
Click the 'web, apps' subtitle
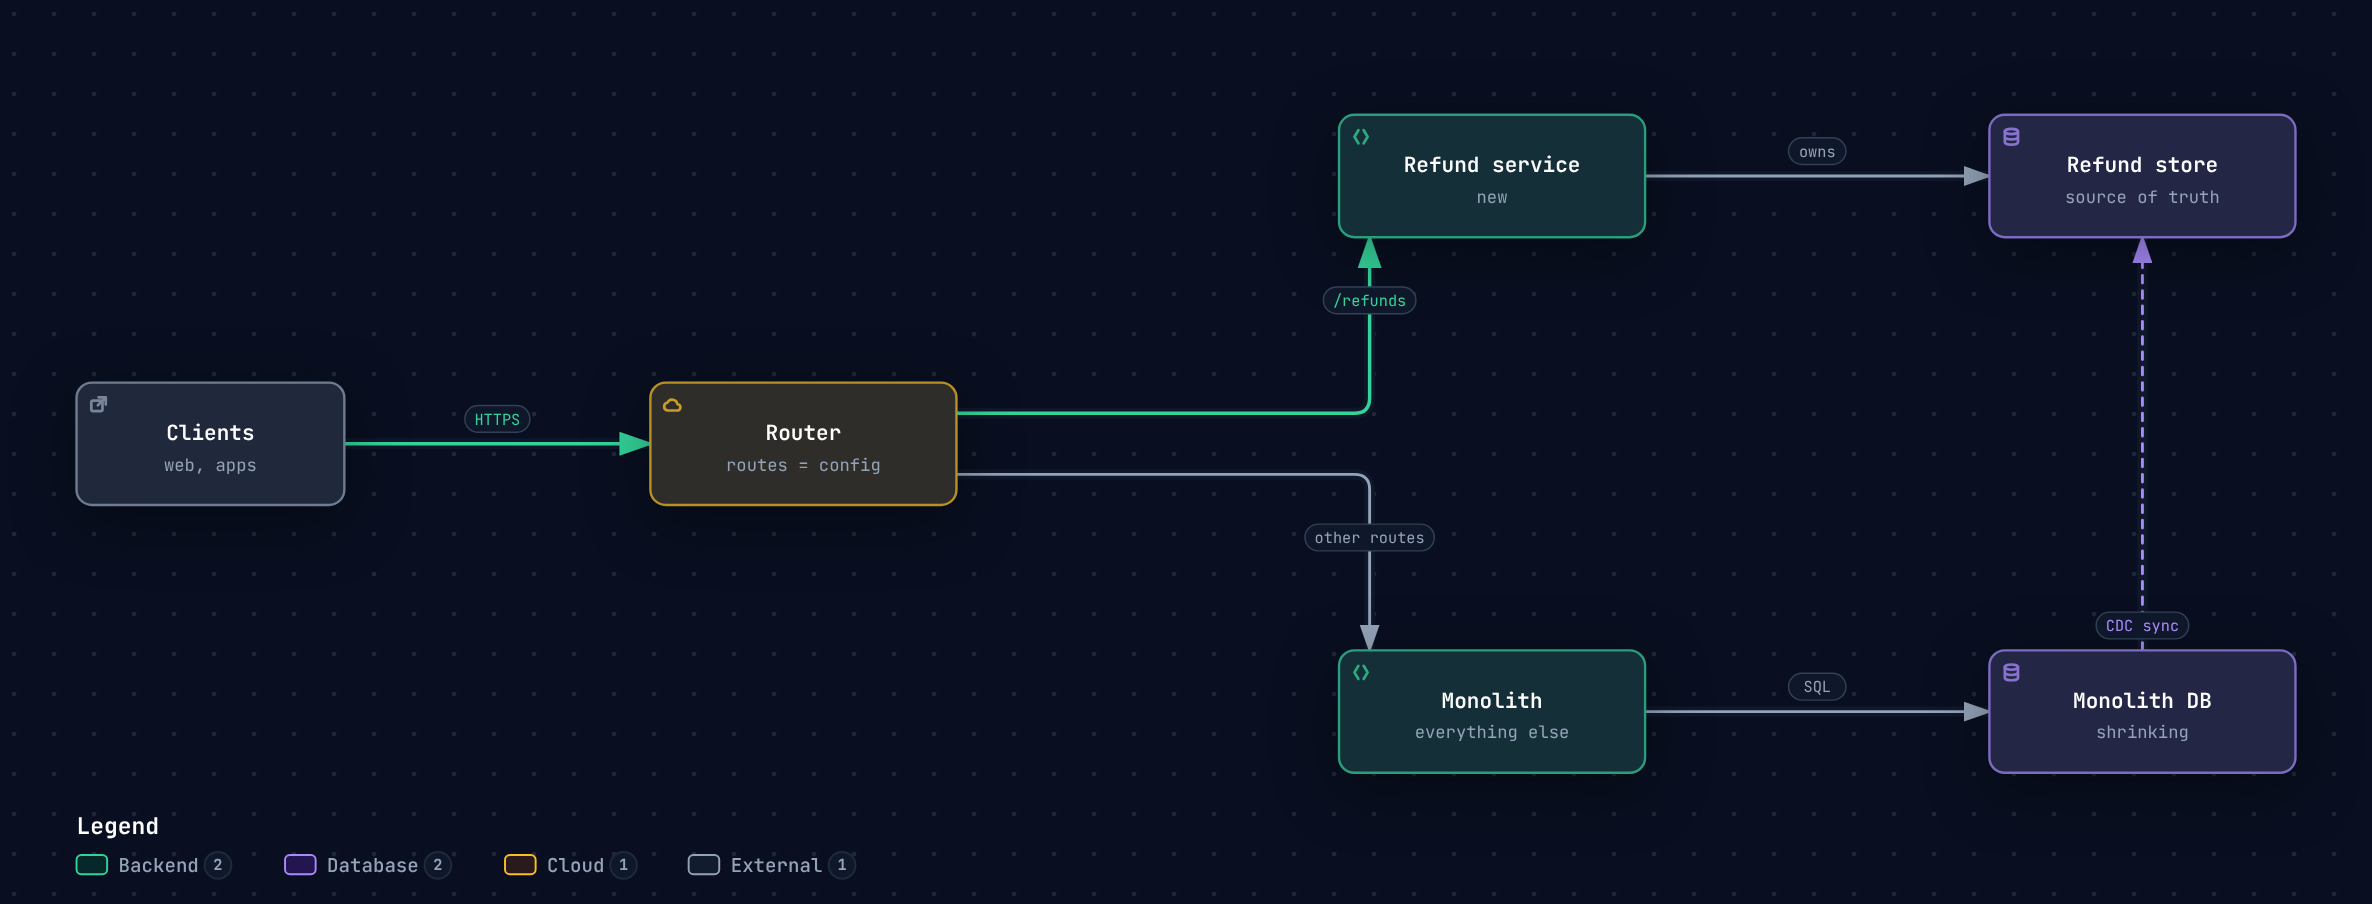click(x=210, y=466)
